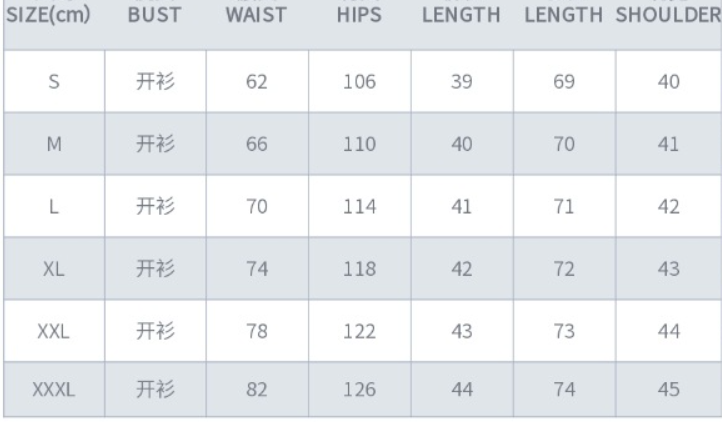Viewport: 722px width, 422px height.
Task: Click the 开衫 bust cell in L row
Action: [x=155, y=207]
